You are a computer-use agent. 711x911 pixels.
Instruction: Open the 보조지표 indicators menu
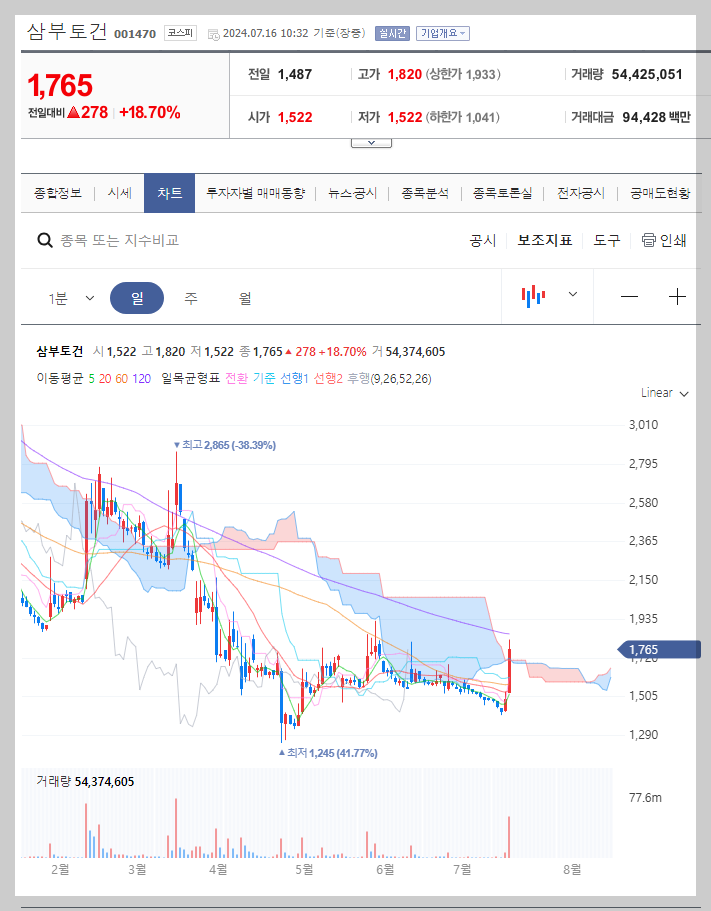coord(545,240)
